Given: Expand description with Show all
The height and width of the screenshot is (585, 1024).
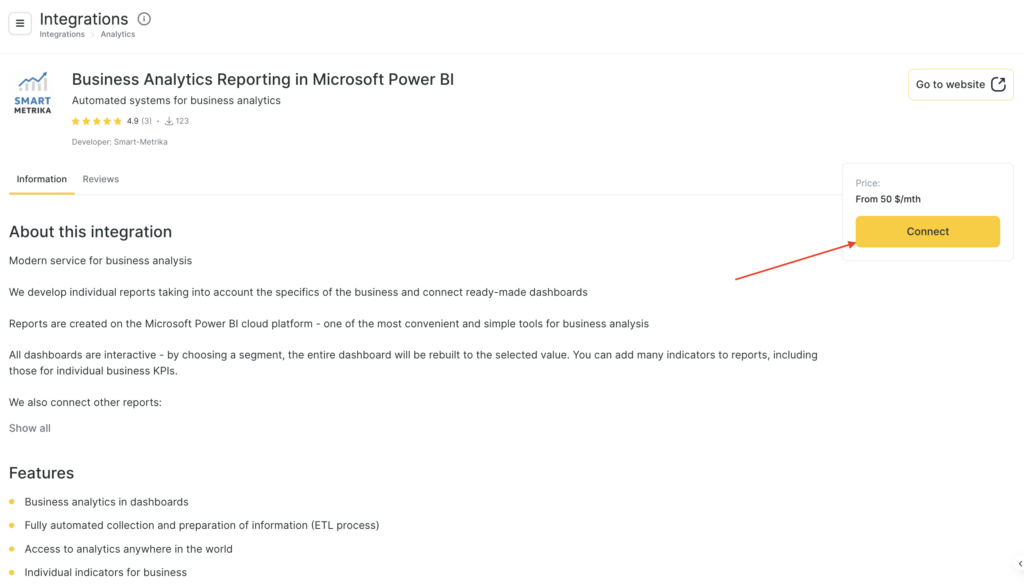Looking at the screenshot, I should [30, 428].
